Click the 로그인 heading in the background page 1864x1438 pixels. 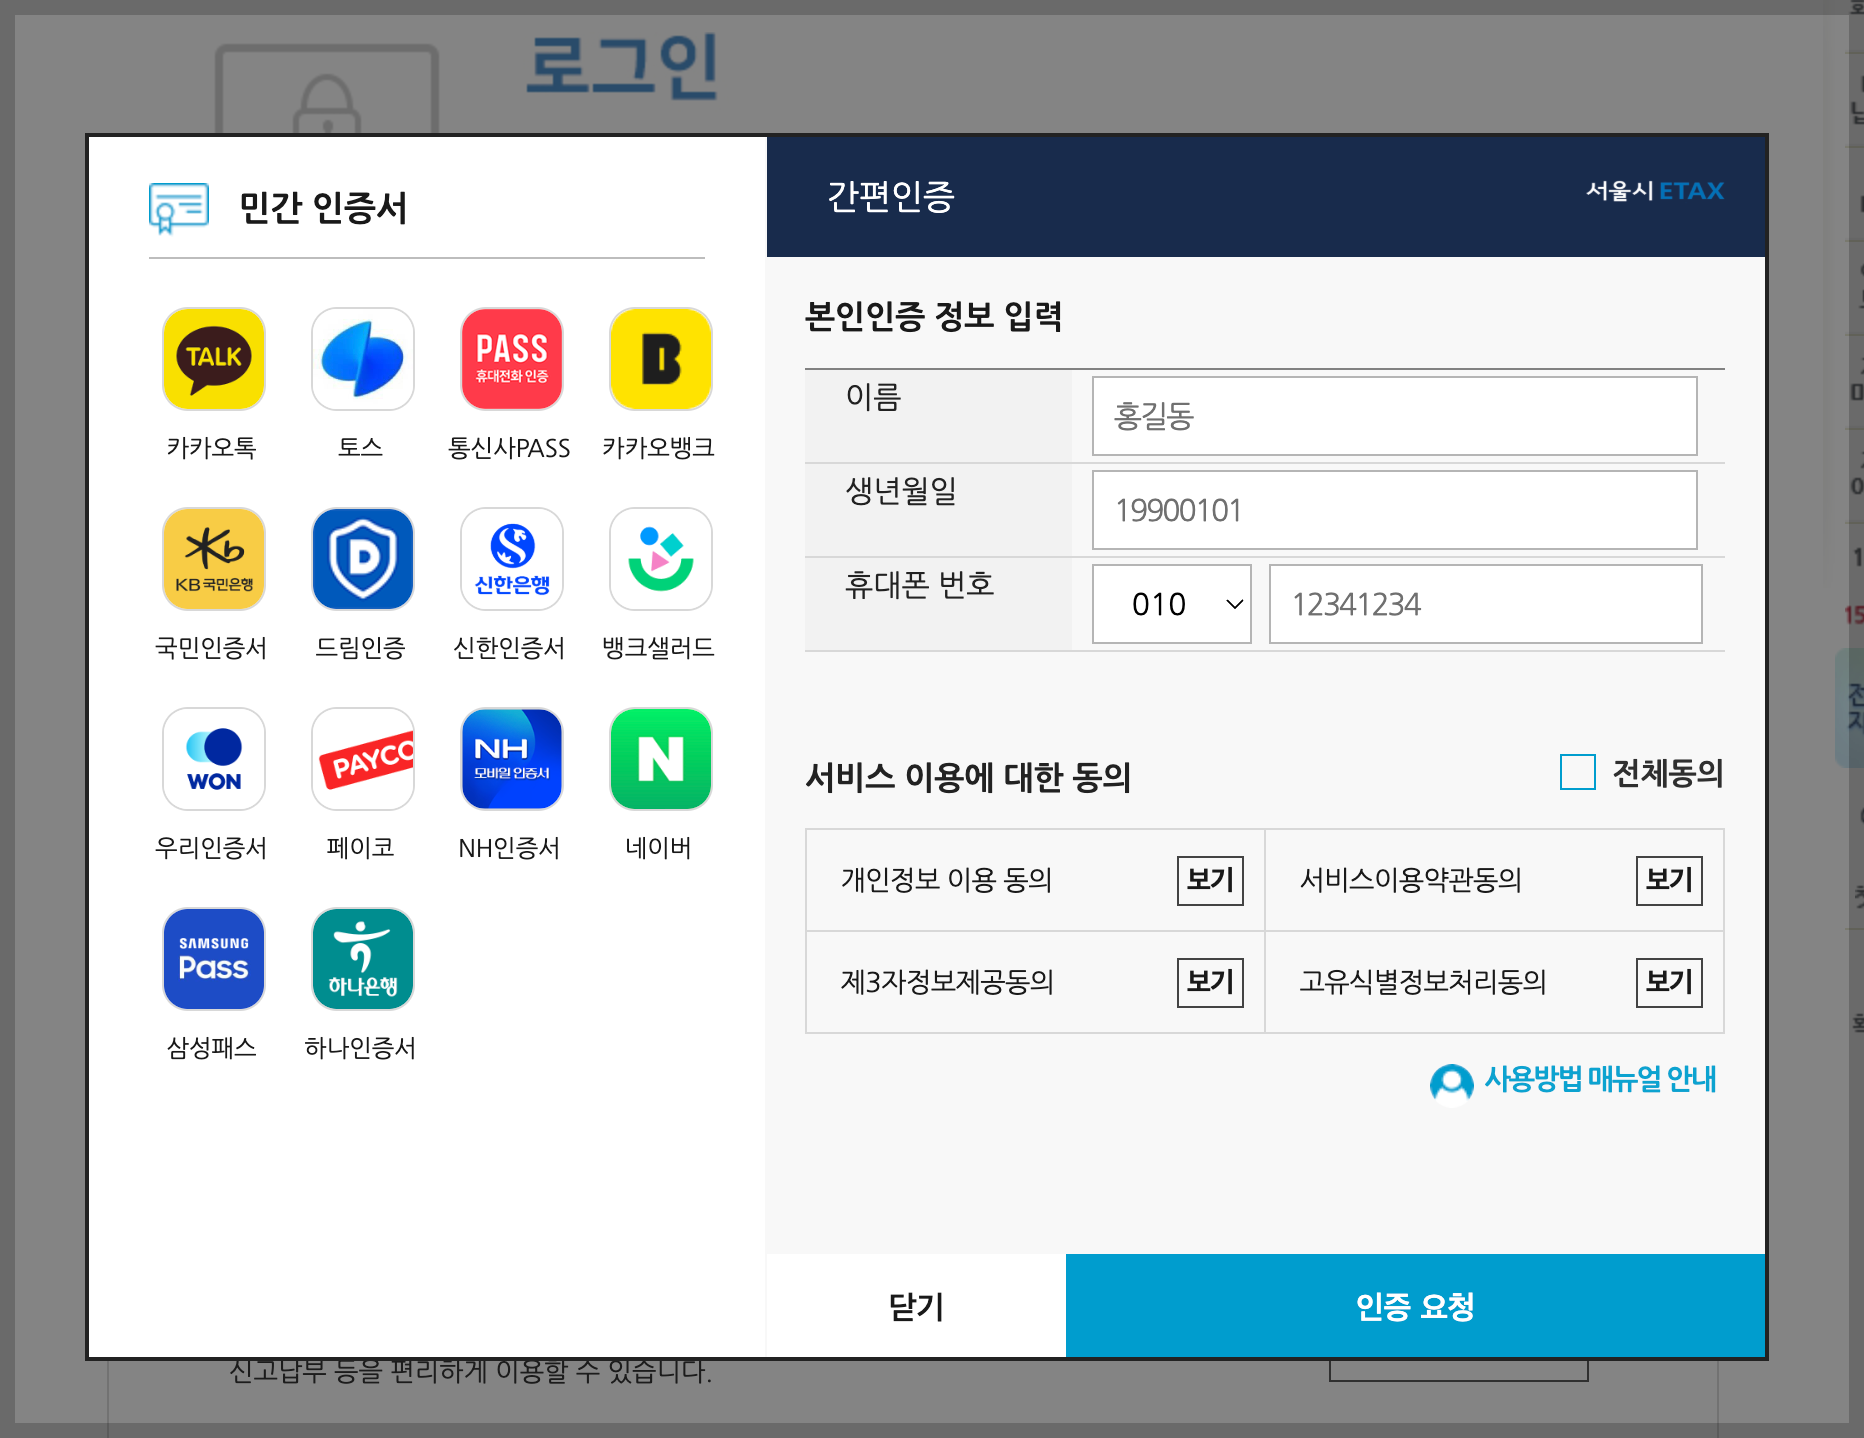point(622,66)
